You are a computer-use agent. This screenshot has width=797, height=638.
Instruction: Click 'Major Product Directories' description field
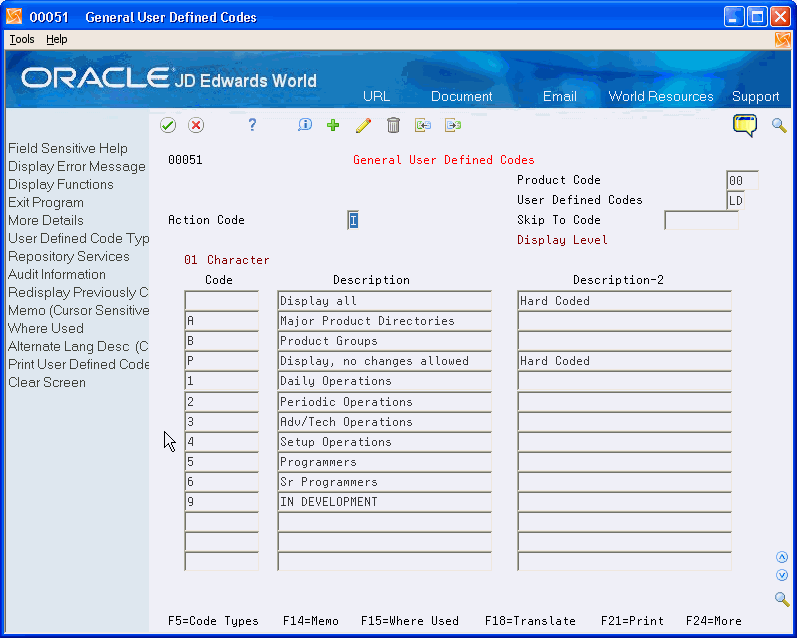coord(385,321)
